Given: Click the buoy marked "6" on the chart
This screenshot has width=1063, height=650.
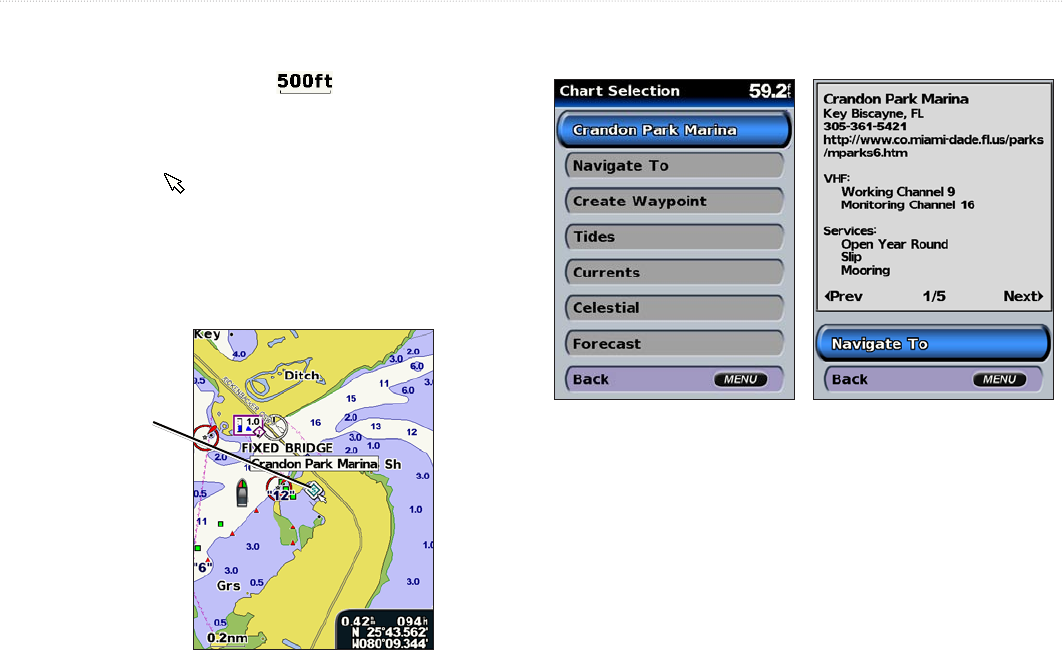Looking at the screenshot, I should click(x=203, y=567).
